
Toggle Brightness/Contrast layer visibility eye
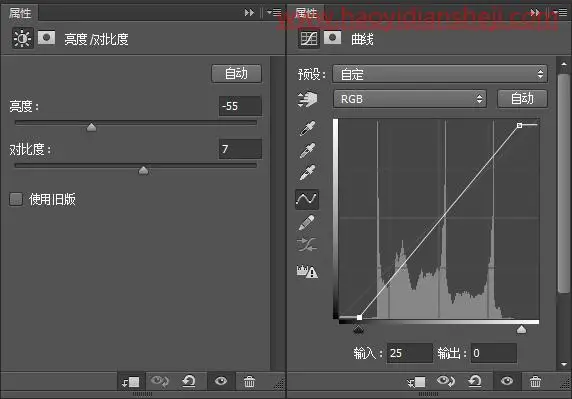(221, 381)
